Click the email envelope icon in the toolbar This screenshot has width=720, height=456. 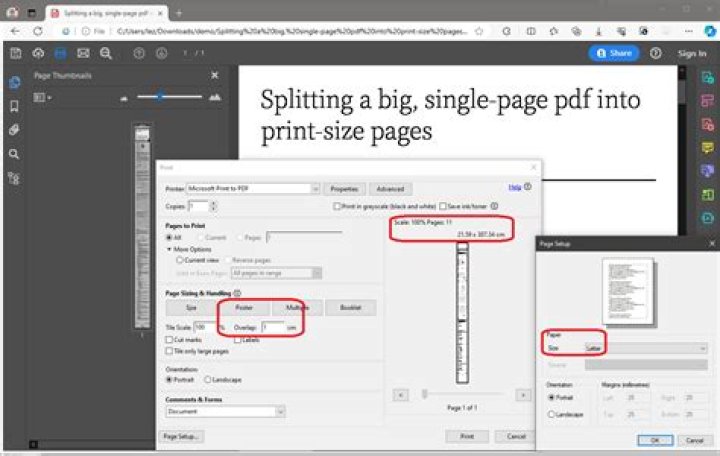(x=83, y=53)
